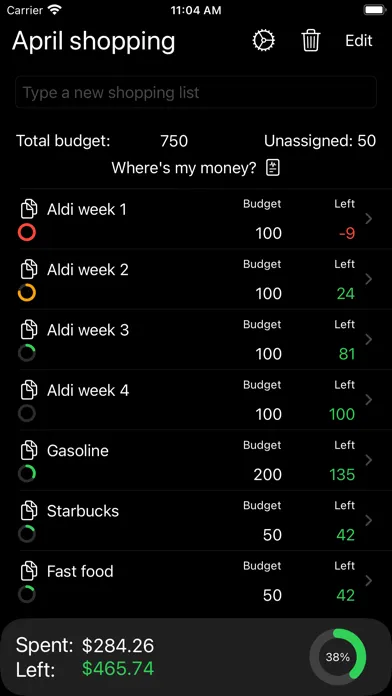Tap the copy icon beside Fast food
392x696 pixels.
click(29, 571)
